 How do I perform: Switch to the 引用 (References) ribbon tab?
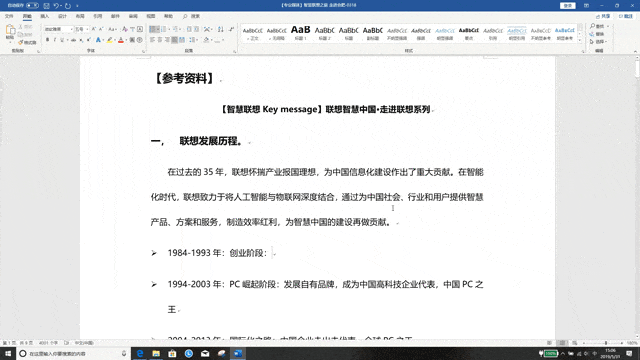98,16
